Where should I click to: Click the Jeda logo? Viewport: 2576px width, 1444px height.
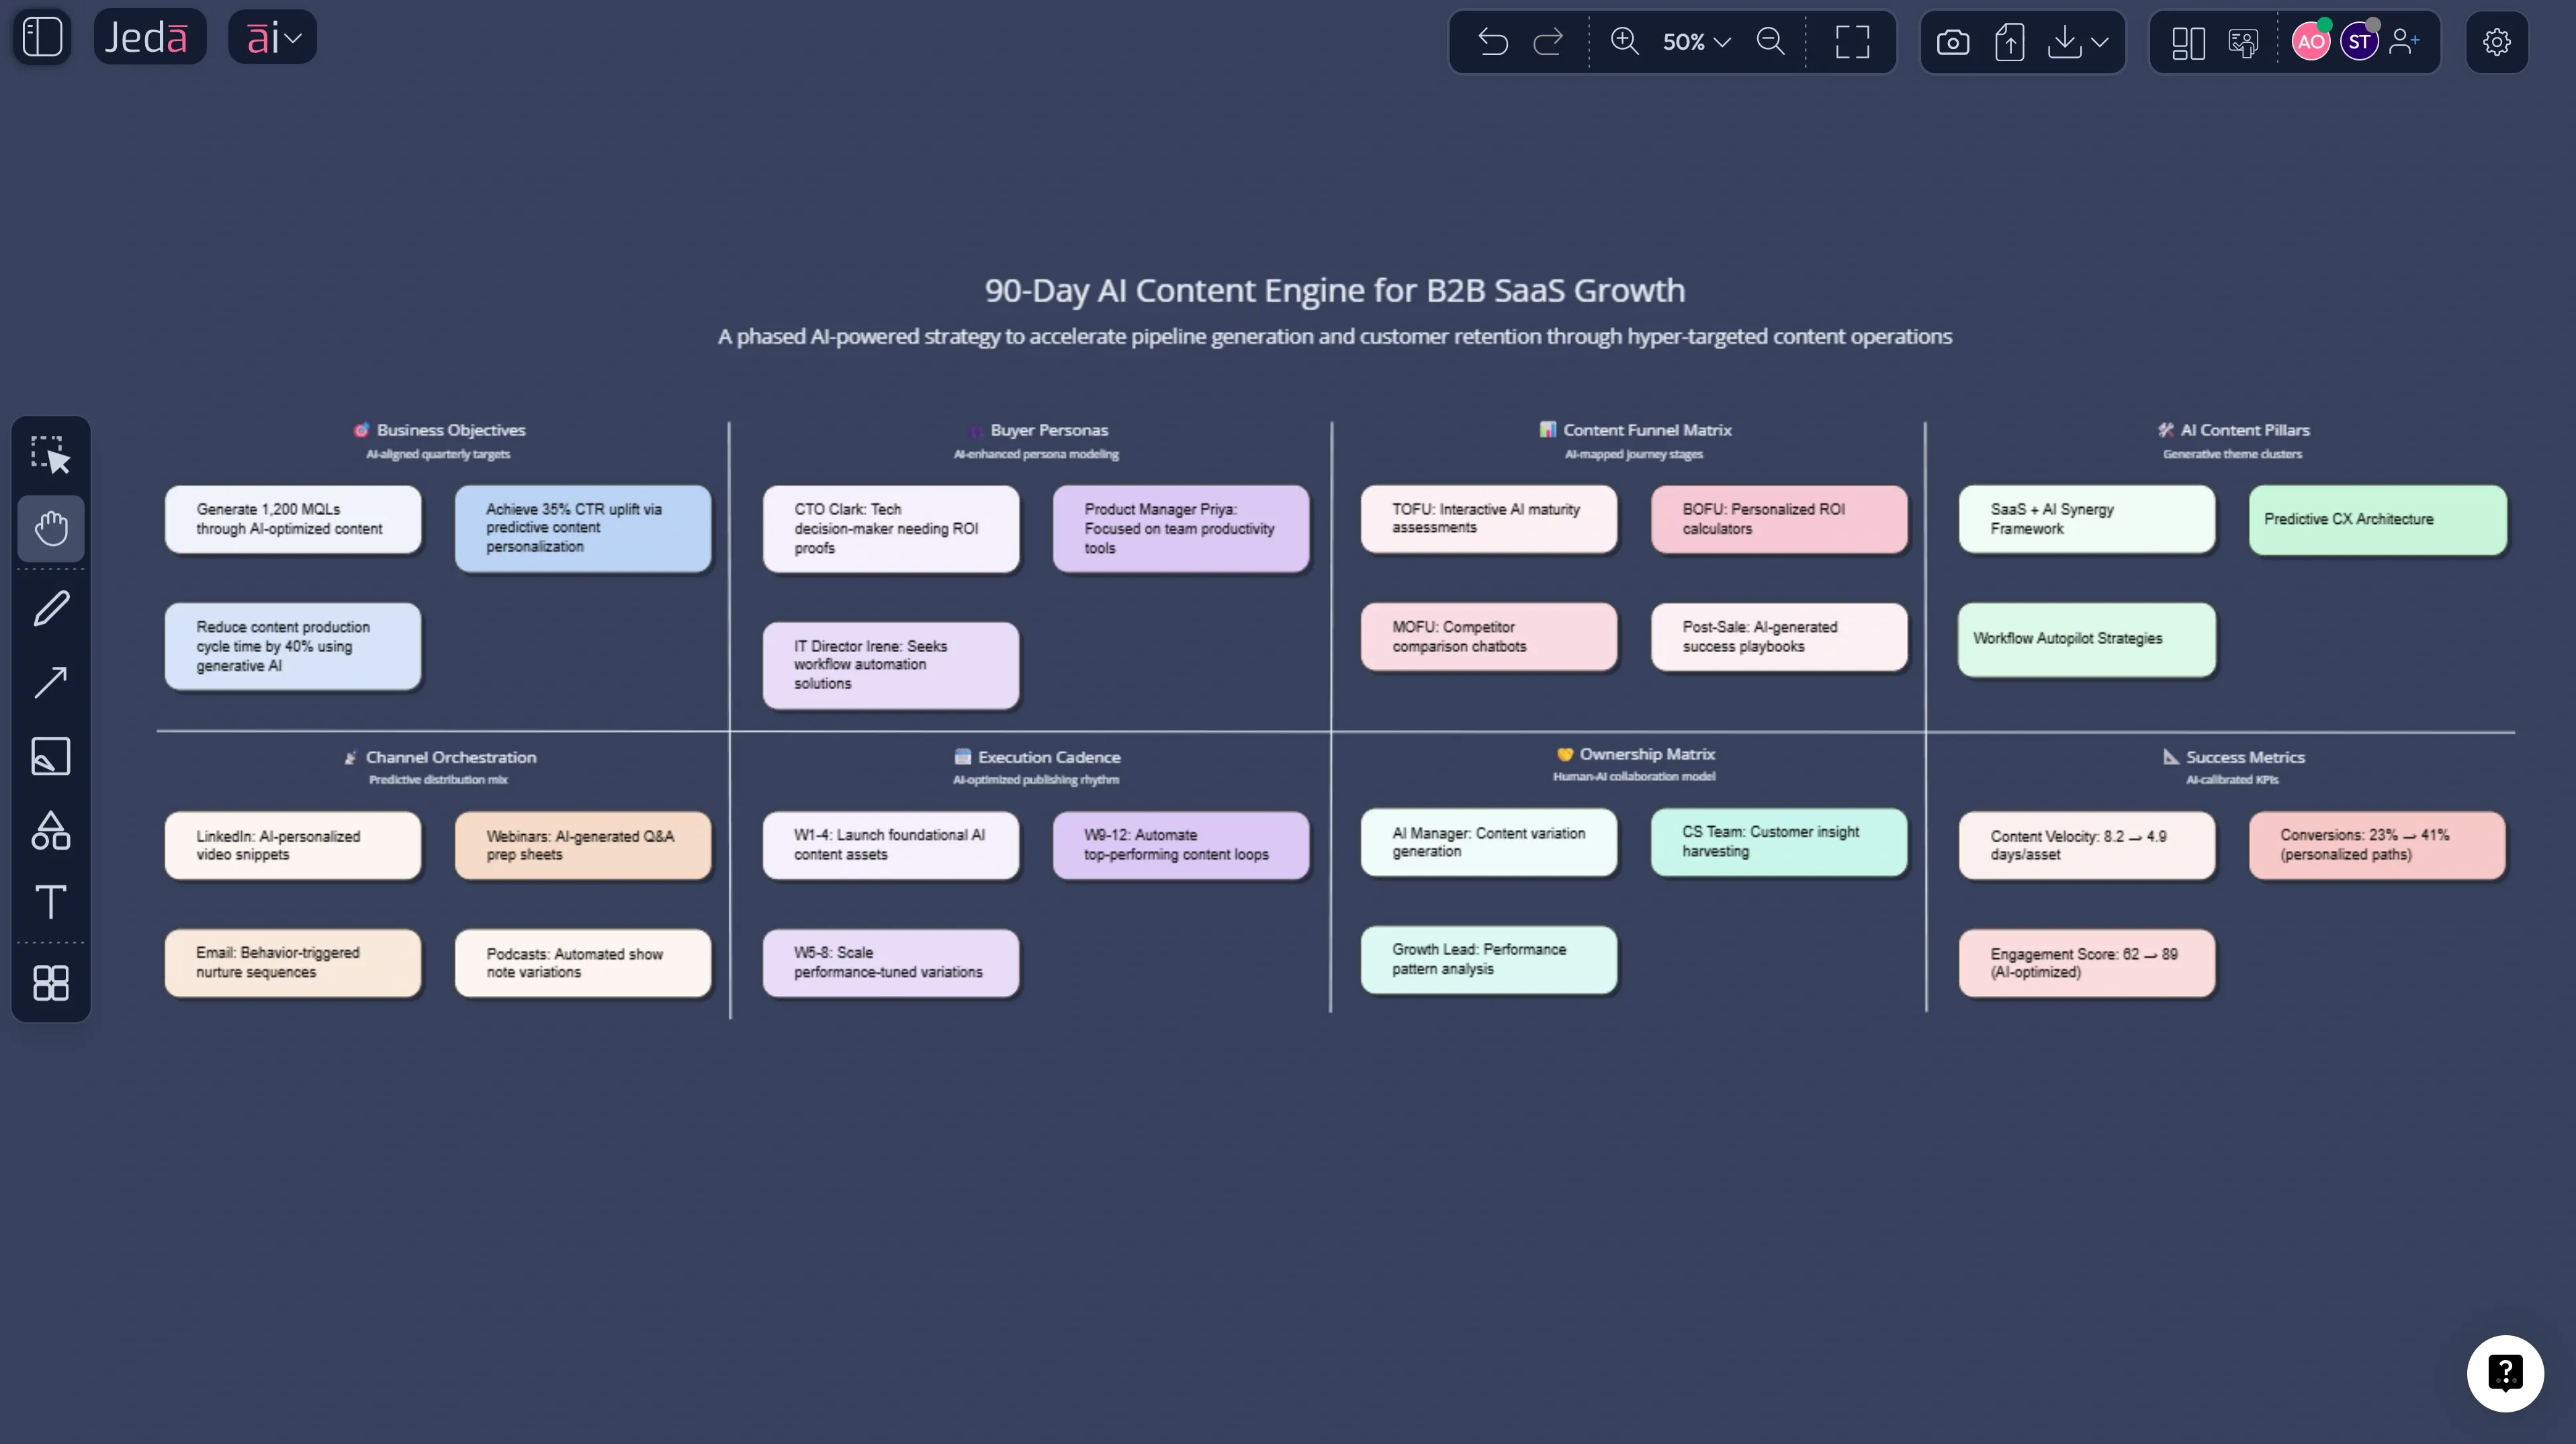pyautogui.click(x=149, y=36)
